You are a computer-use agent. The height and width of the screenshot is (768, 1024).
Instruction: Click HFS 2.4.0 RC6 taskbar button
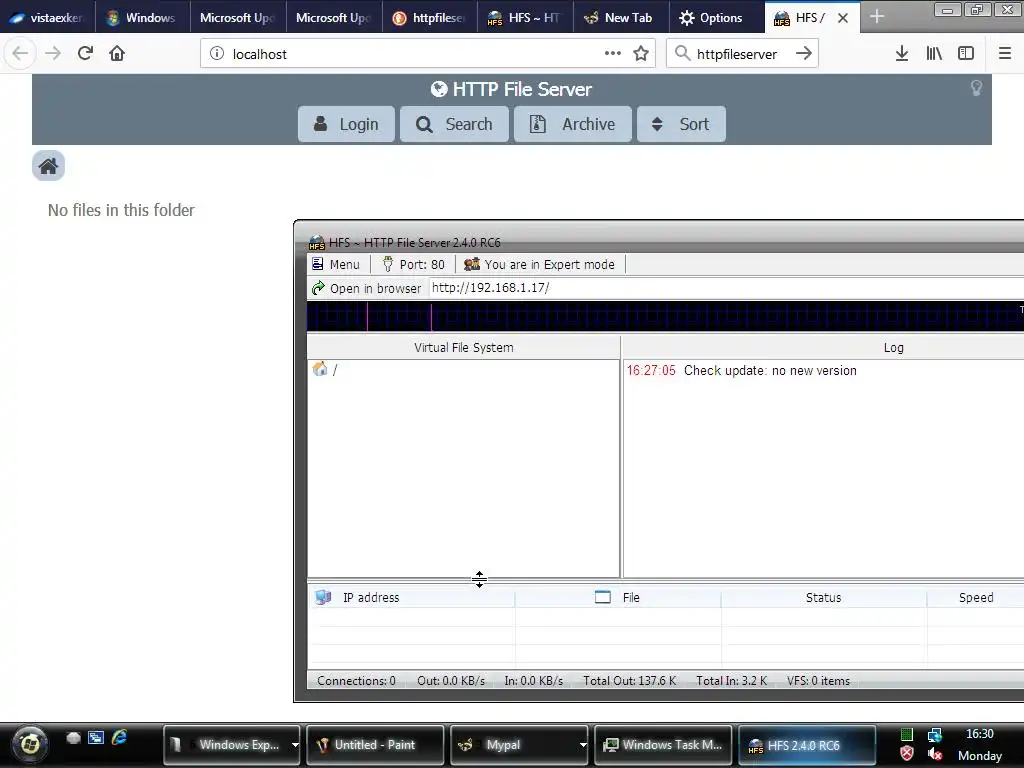pos(807,744)
